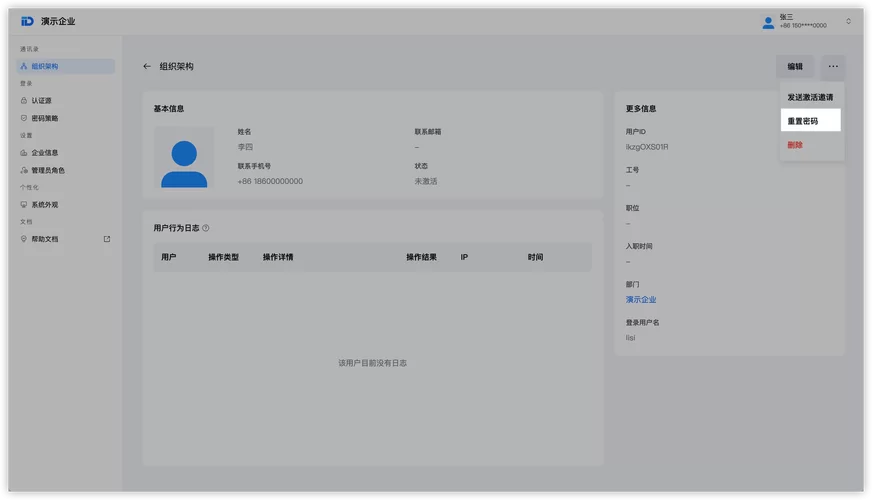Click the lock icon next to 认证源

[x=23, y=101]
